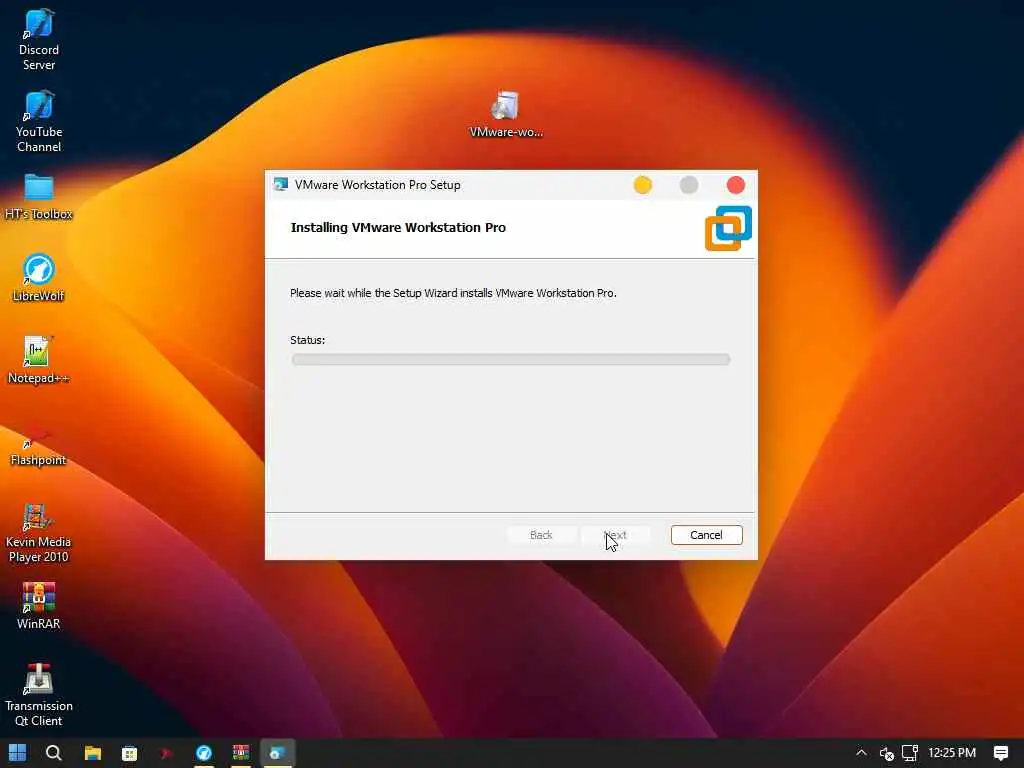
Task: Click the red Flashpoint taskbar icon
Action: pos(166,753)
